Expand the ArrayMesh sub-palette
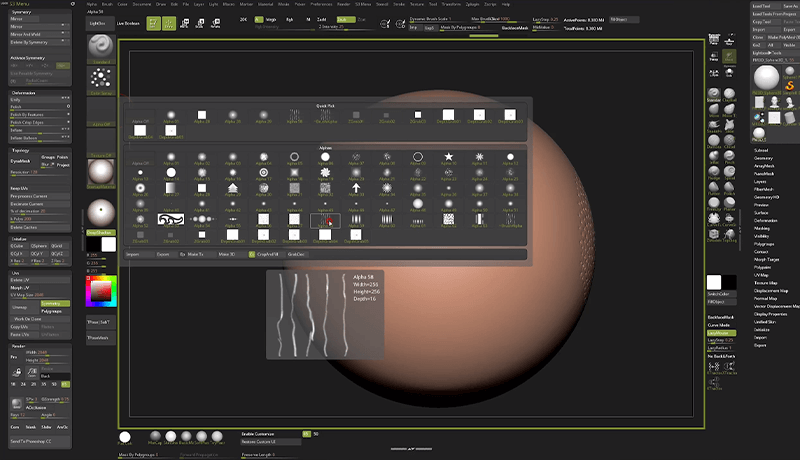Viewport: 800px width, 460px height. [x=764, y=166]
